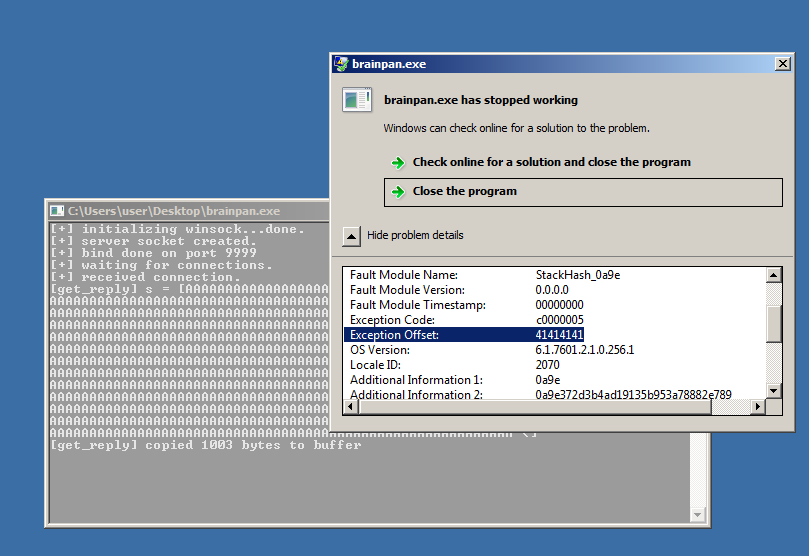Click the problem details vertical scrollbar thumb

point(773,323)
